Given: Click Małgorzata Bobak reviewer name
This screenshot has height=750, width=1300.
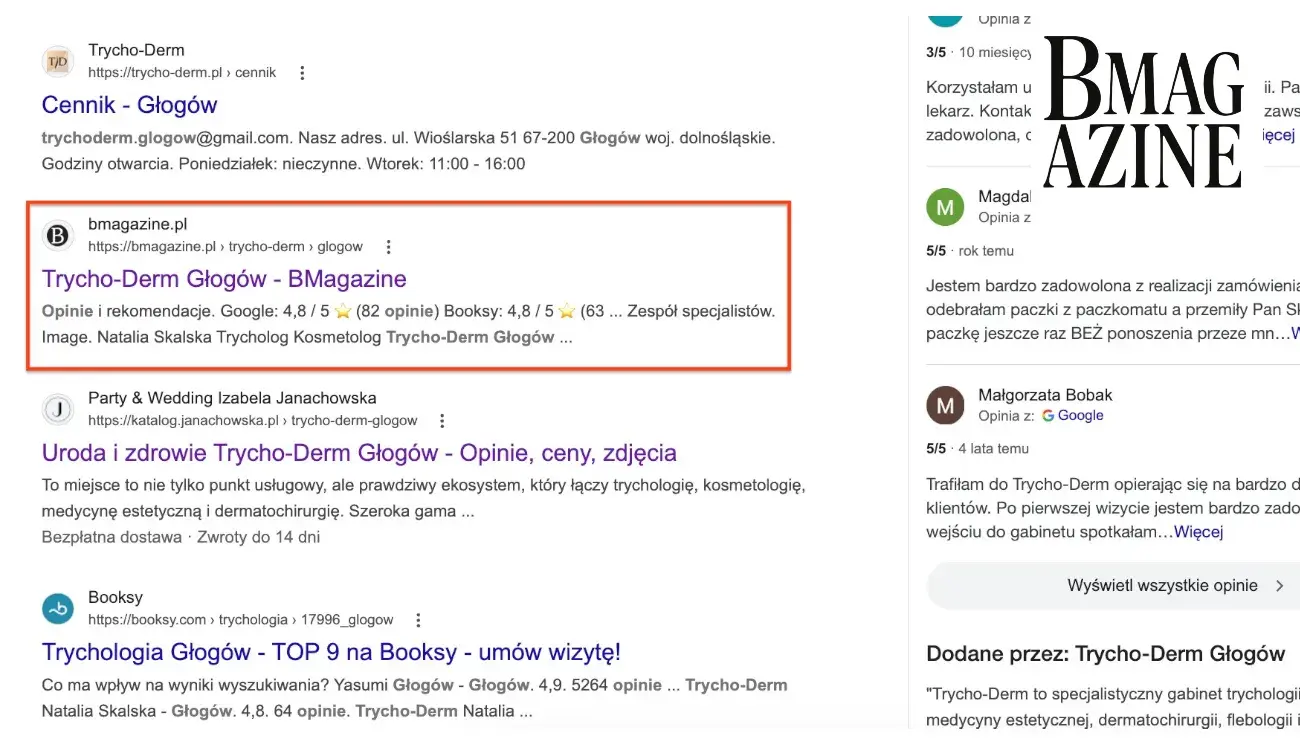Looking at the screenshot, I should coord(1045,395).
